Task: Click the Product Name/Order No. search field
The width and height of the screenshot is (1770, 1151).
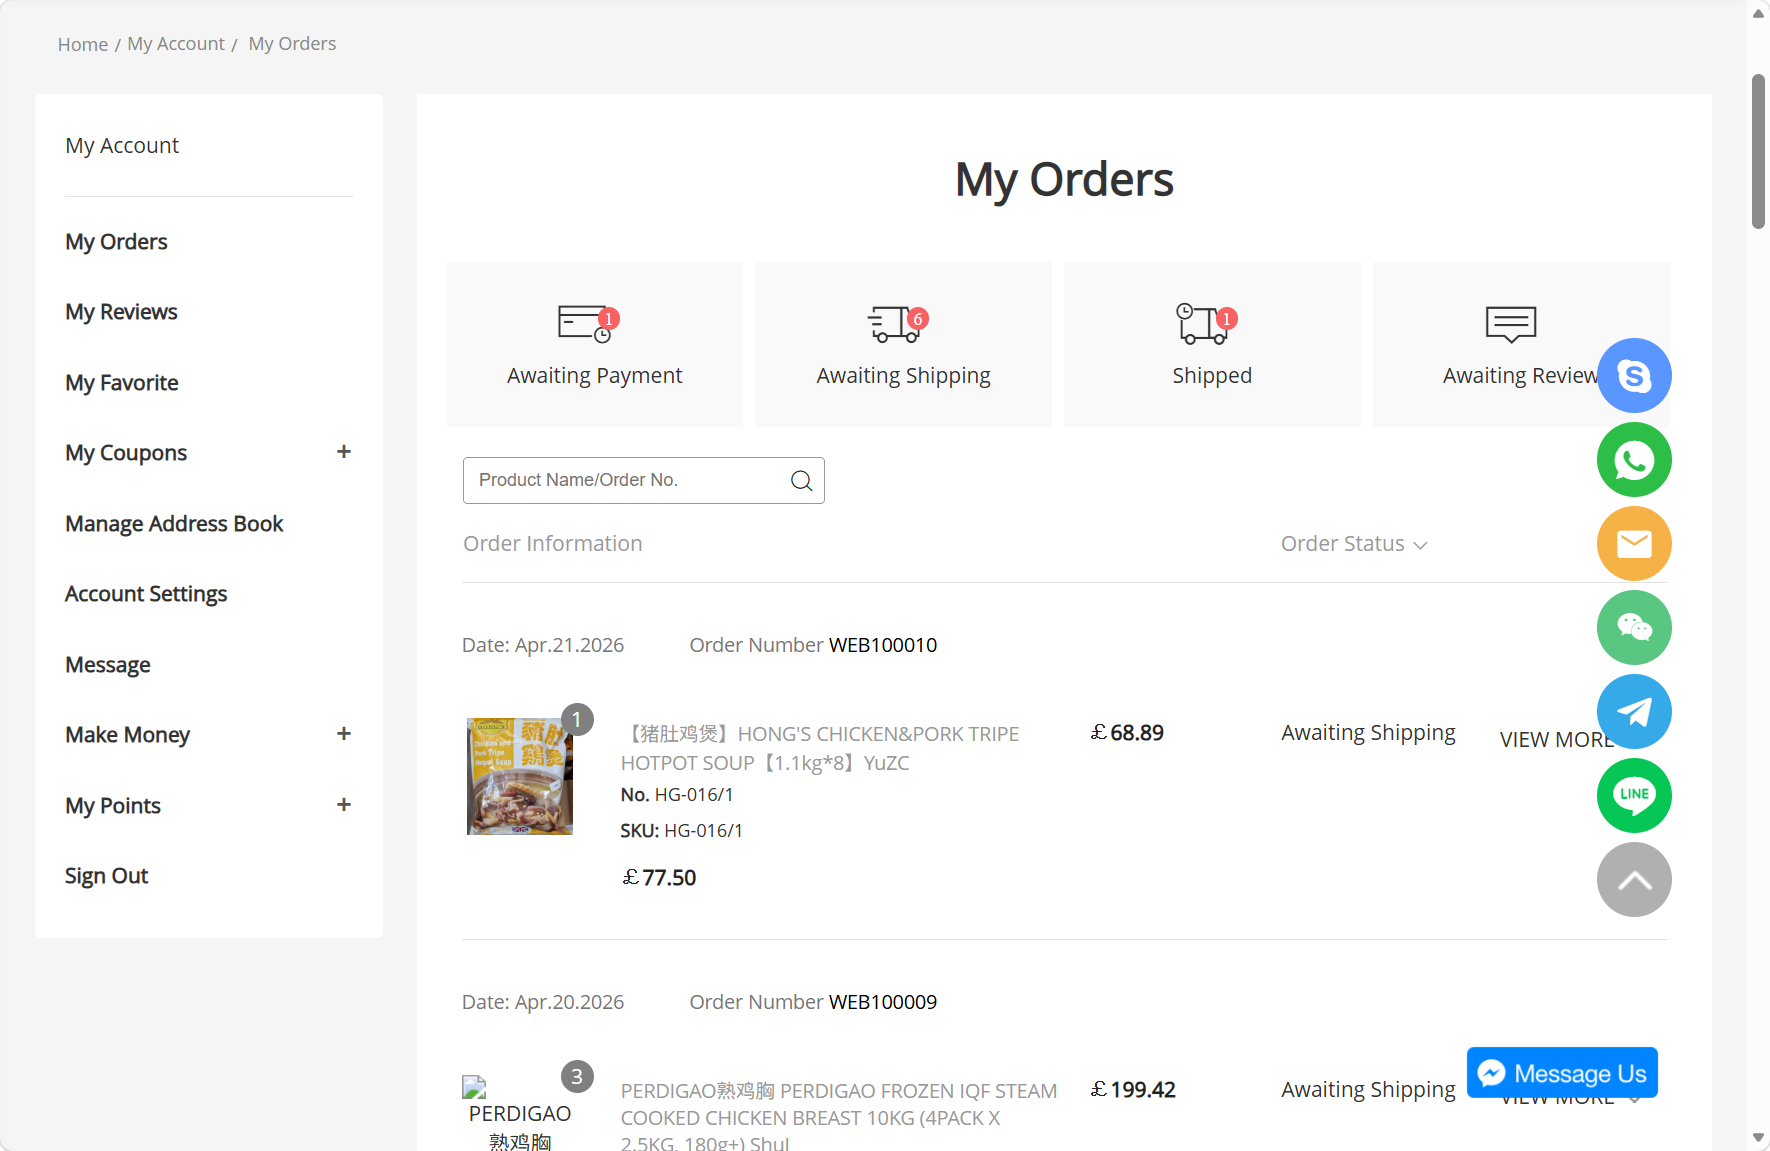Action: (x=644, y=481)
